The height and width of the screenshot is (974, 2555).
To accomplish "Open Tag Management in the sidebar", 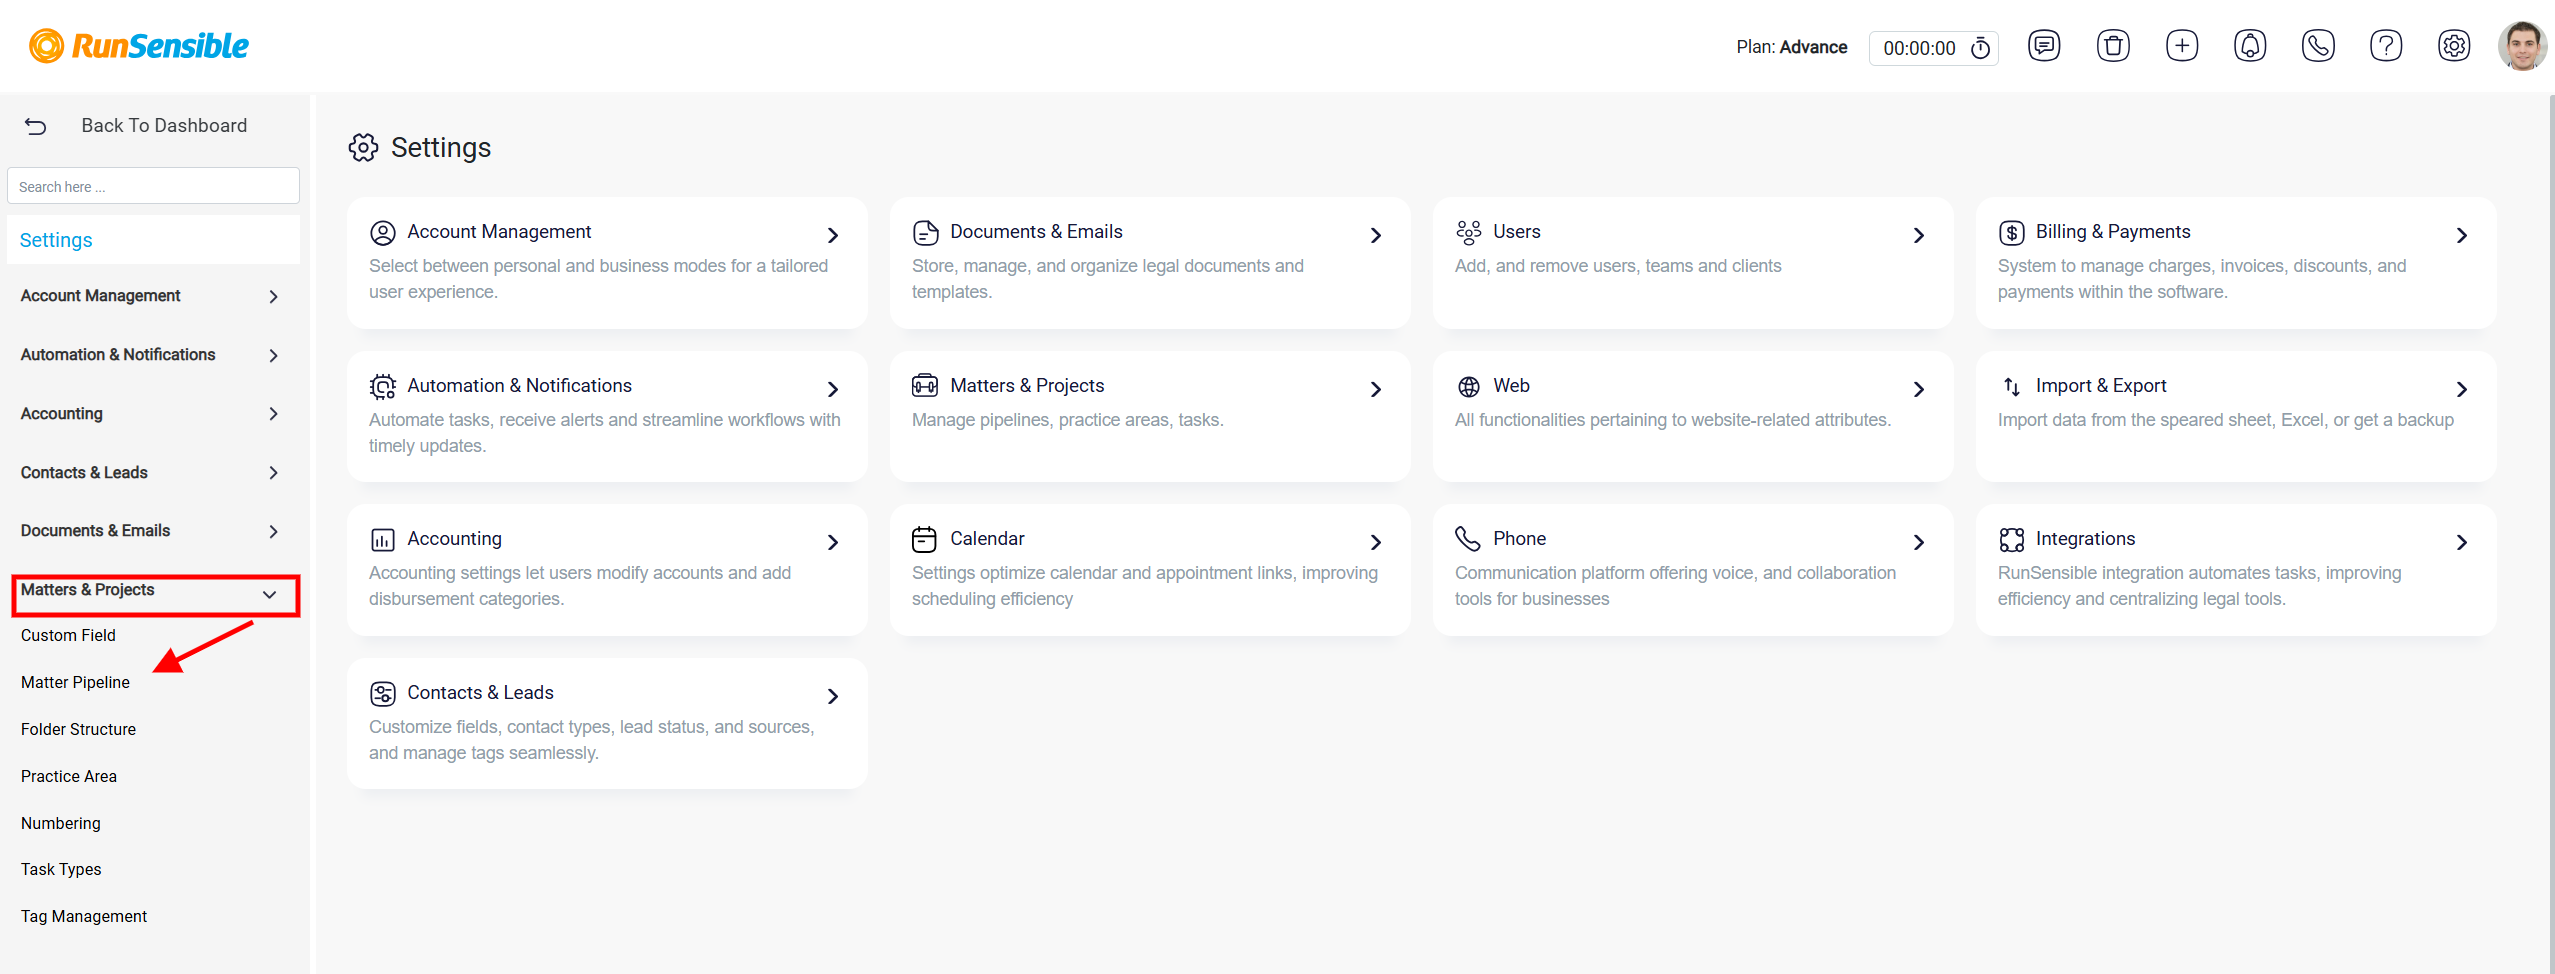I will [84, 916].
